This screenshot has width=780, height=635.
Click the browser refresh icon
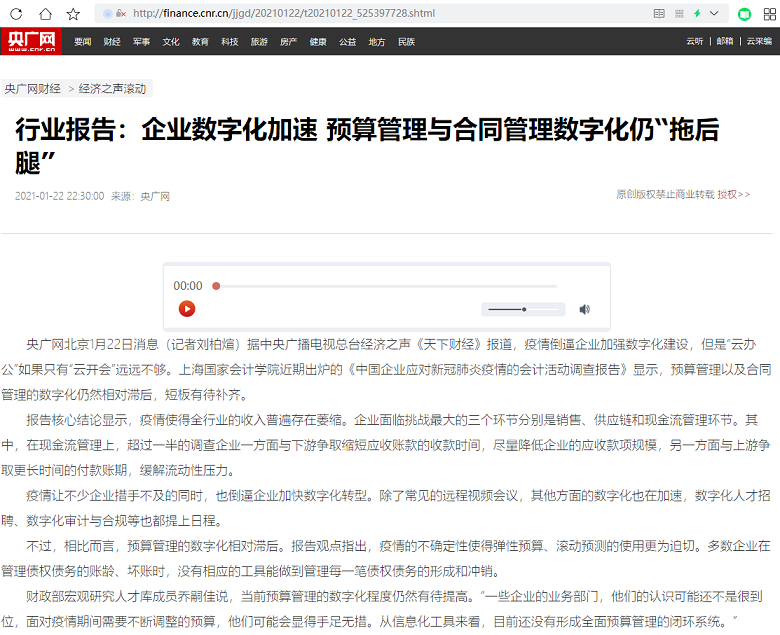tap(16, 14)
